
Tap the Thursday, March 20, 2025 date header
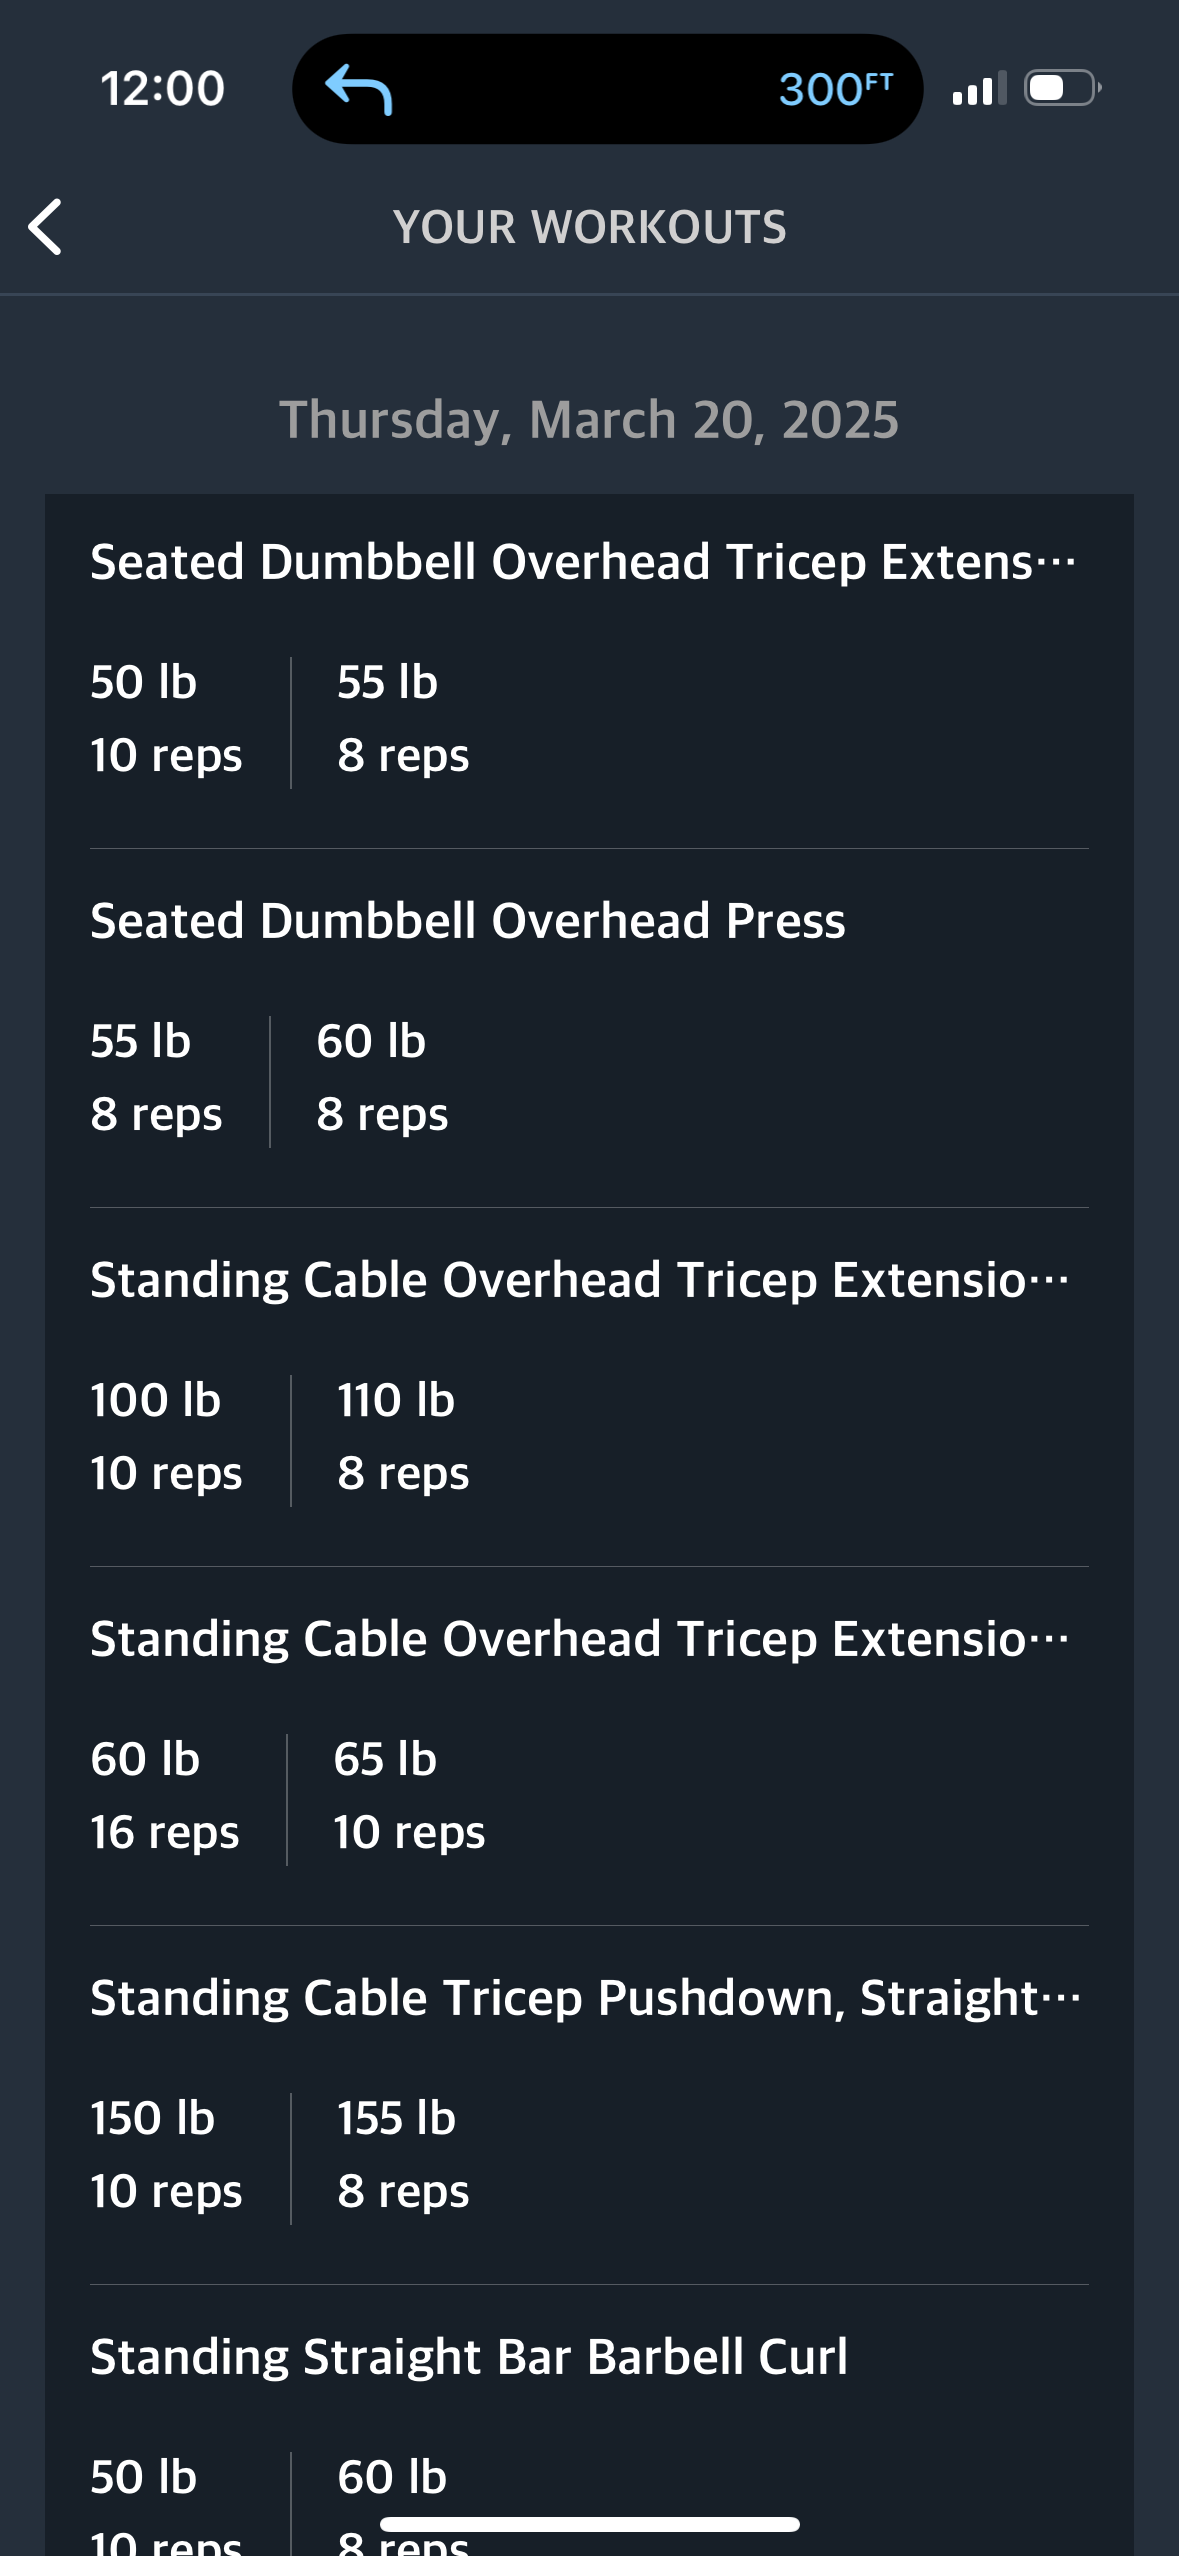click(x=589, y=420)
